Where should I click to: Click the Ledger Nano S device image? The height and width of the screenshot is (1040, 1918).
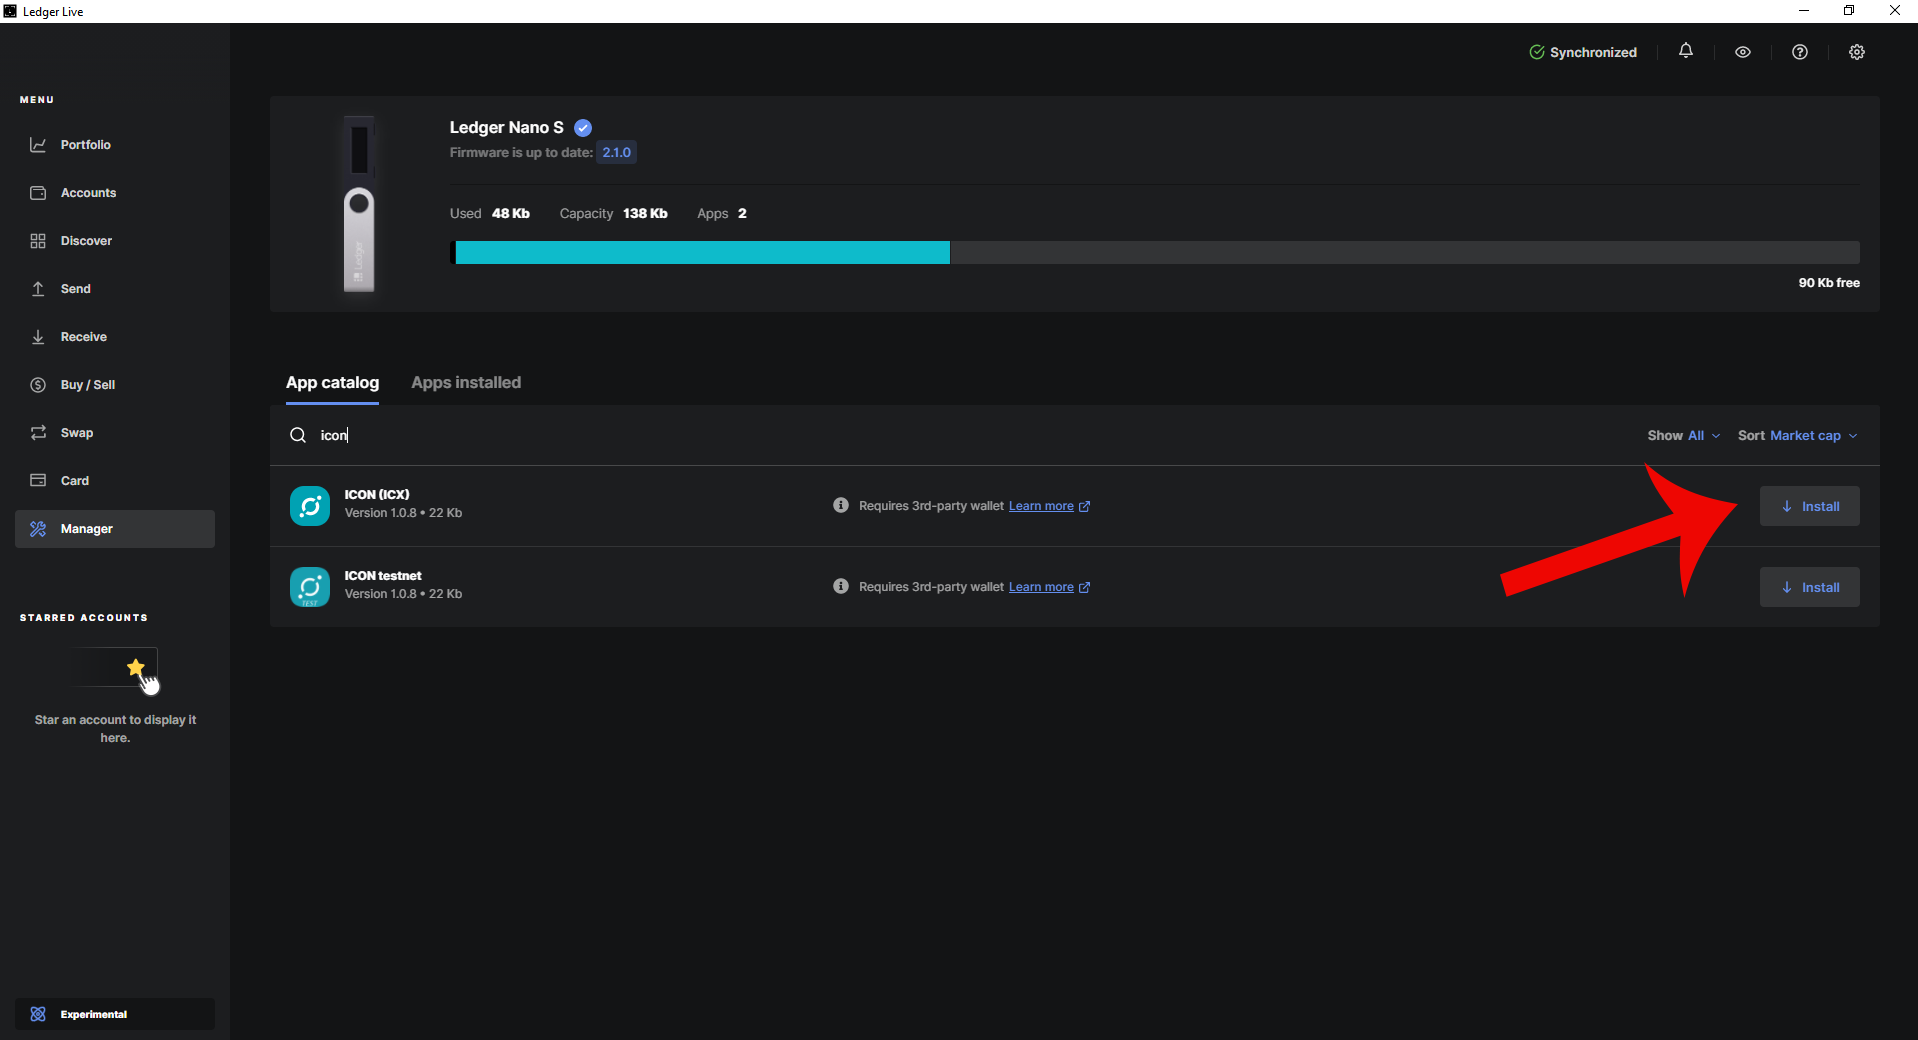pyautogui.click(x=359, y=205)
